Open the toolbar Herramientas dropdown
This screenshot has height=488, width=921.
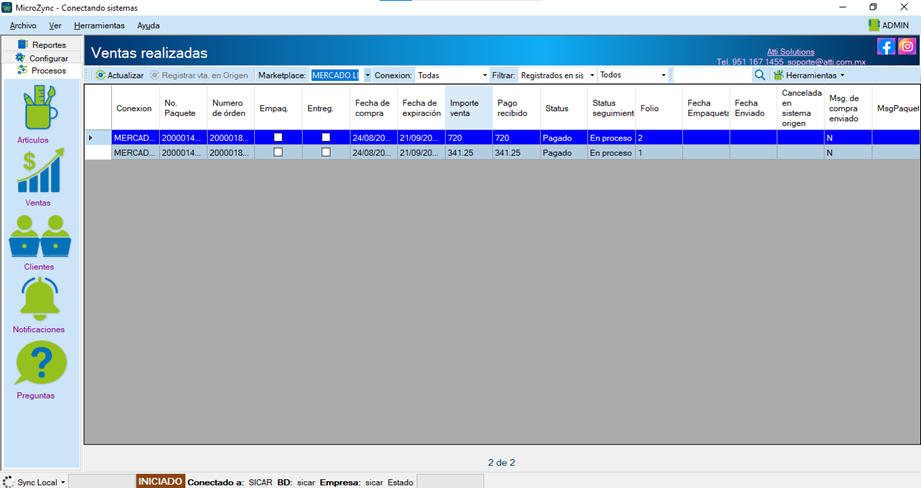point(809,75)
